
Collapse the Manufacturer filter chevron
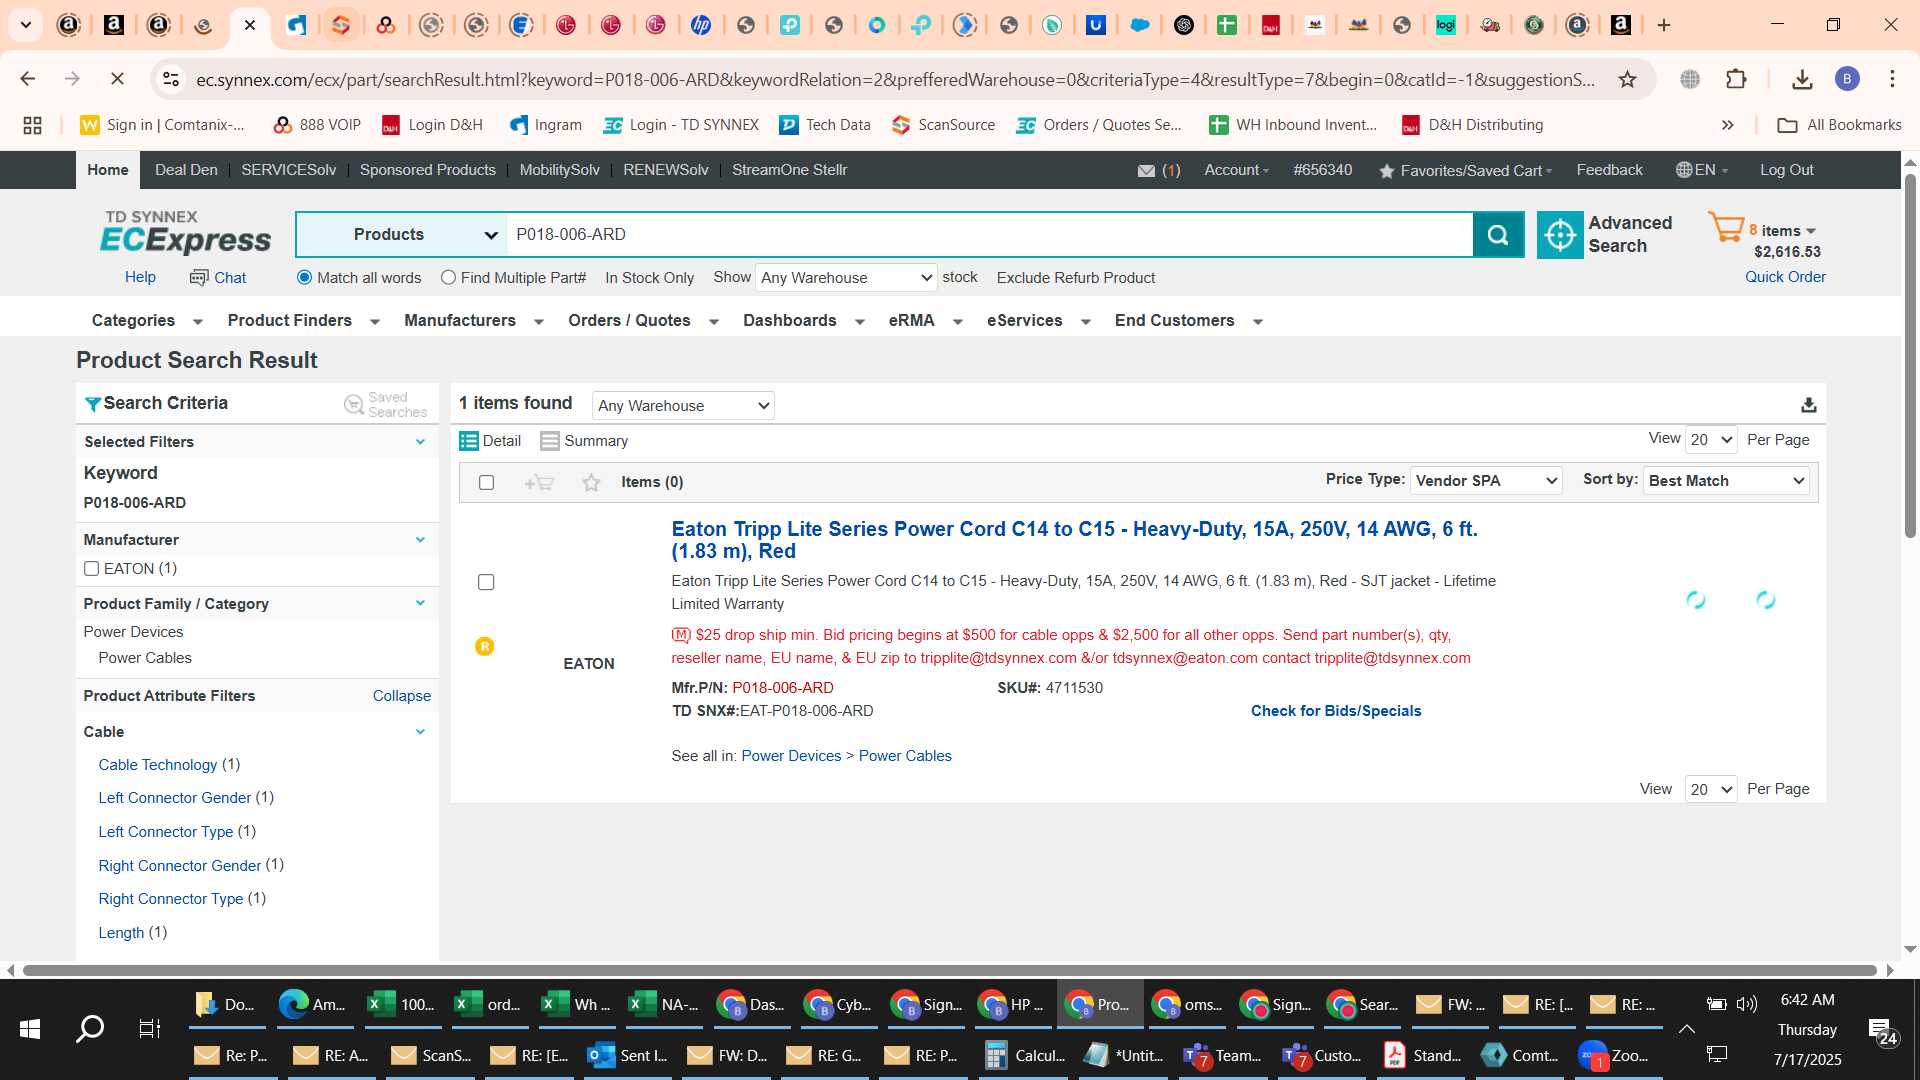[420, 540]
